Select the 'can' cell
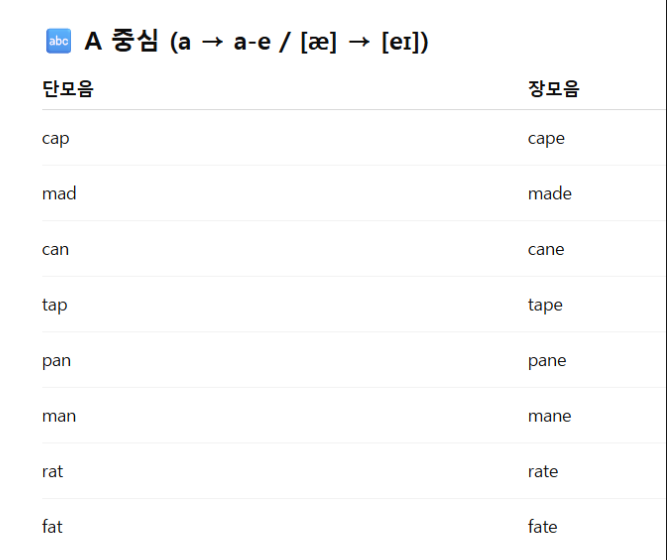 coord(56,249)
